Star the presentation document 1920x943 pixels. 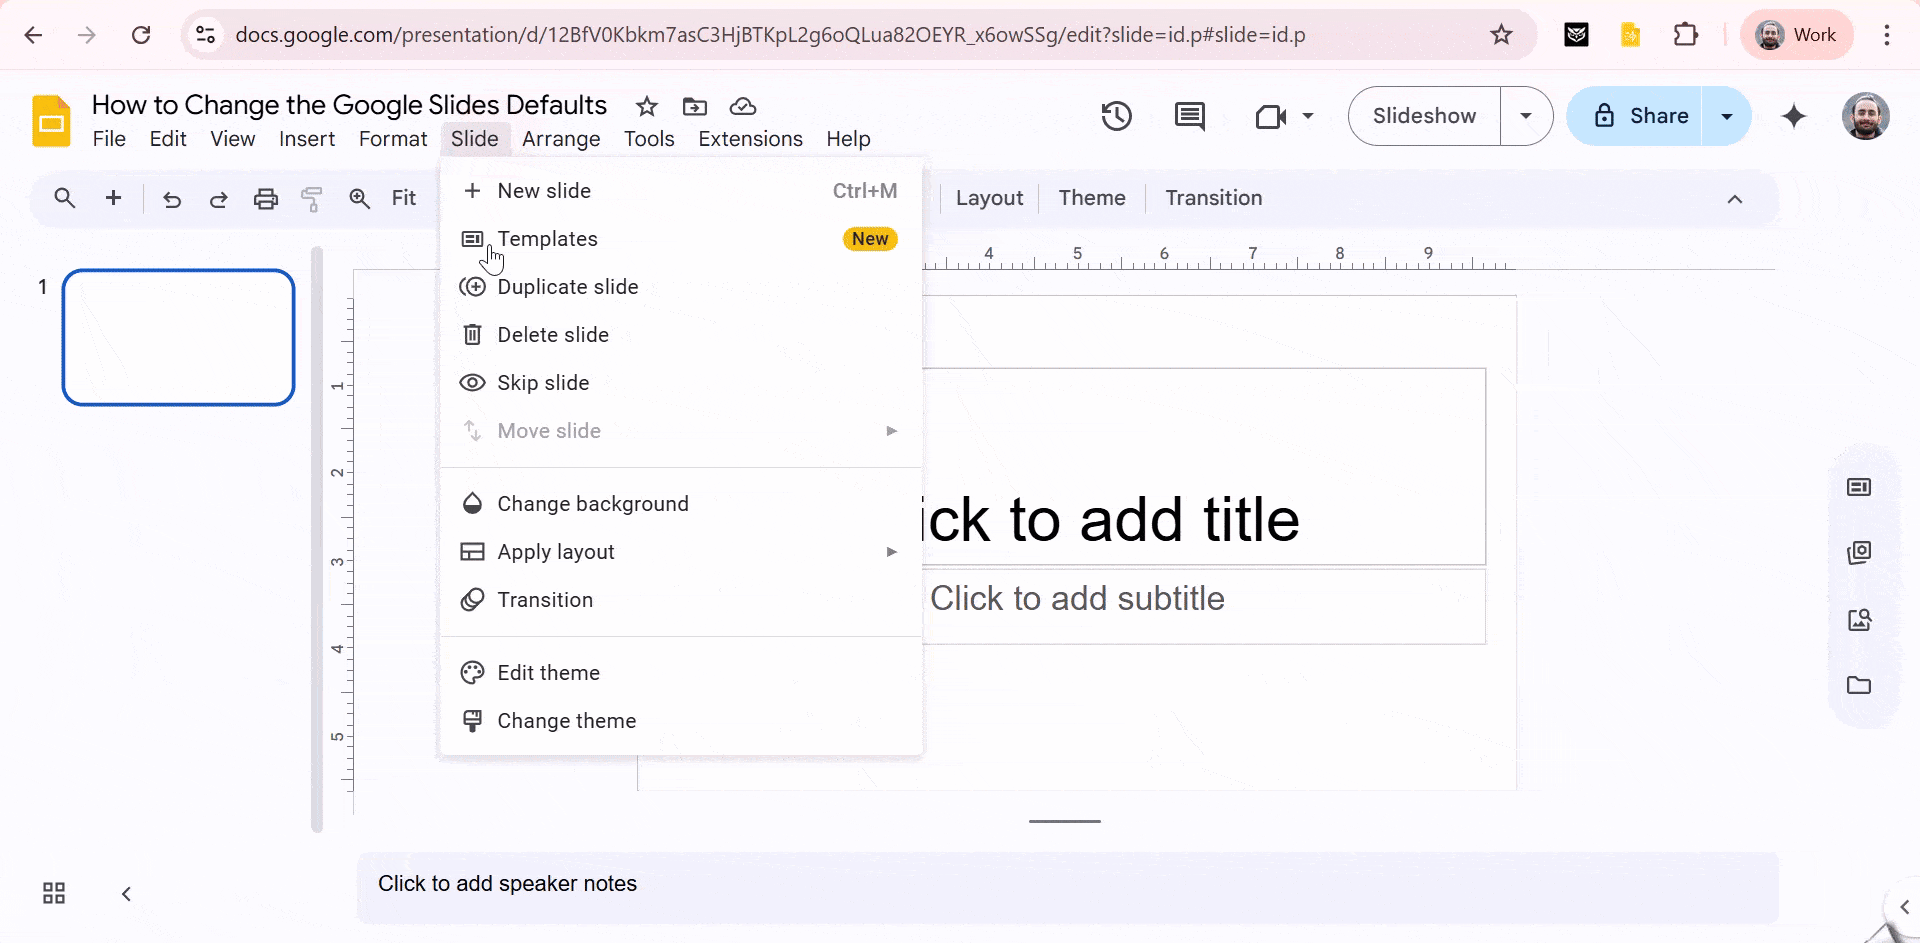tap(646, 106)
